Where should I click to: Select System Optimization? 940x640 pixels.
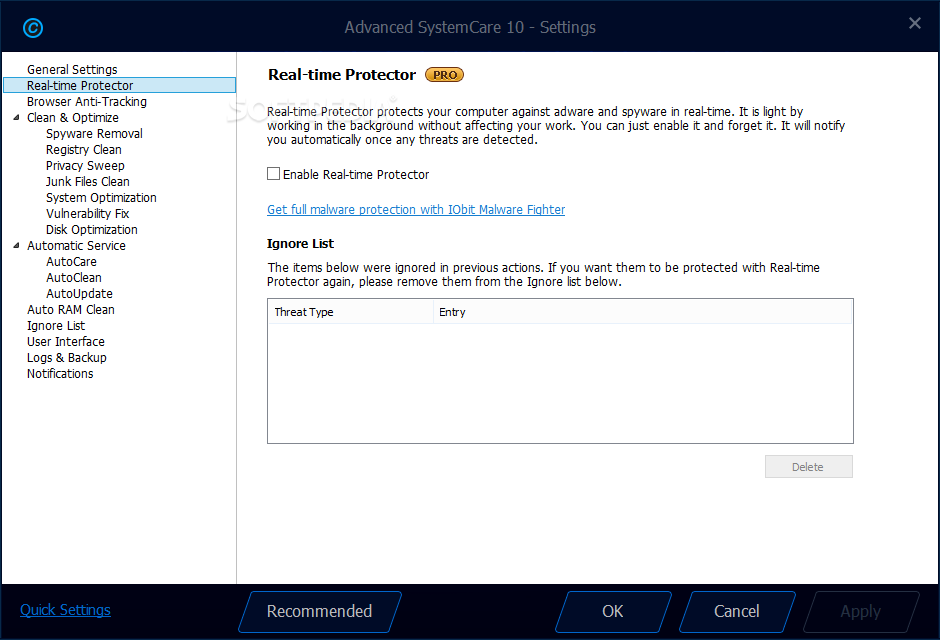[x=101, y=197]
